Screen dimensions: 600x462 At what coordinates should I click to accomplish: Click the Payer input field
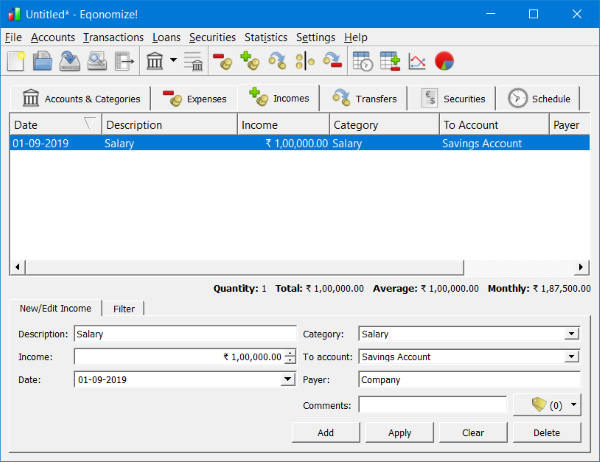469,380
